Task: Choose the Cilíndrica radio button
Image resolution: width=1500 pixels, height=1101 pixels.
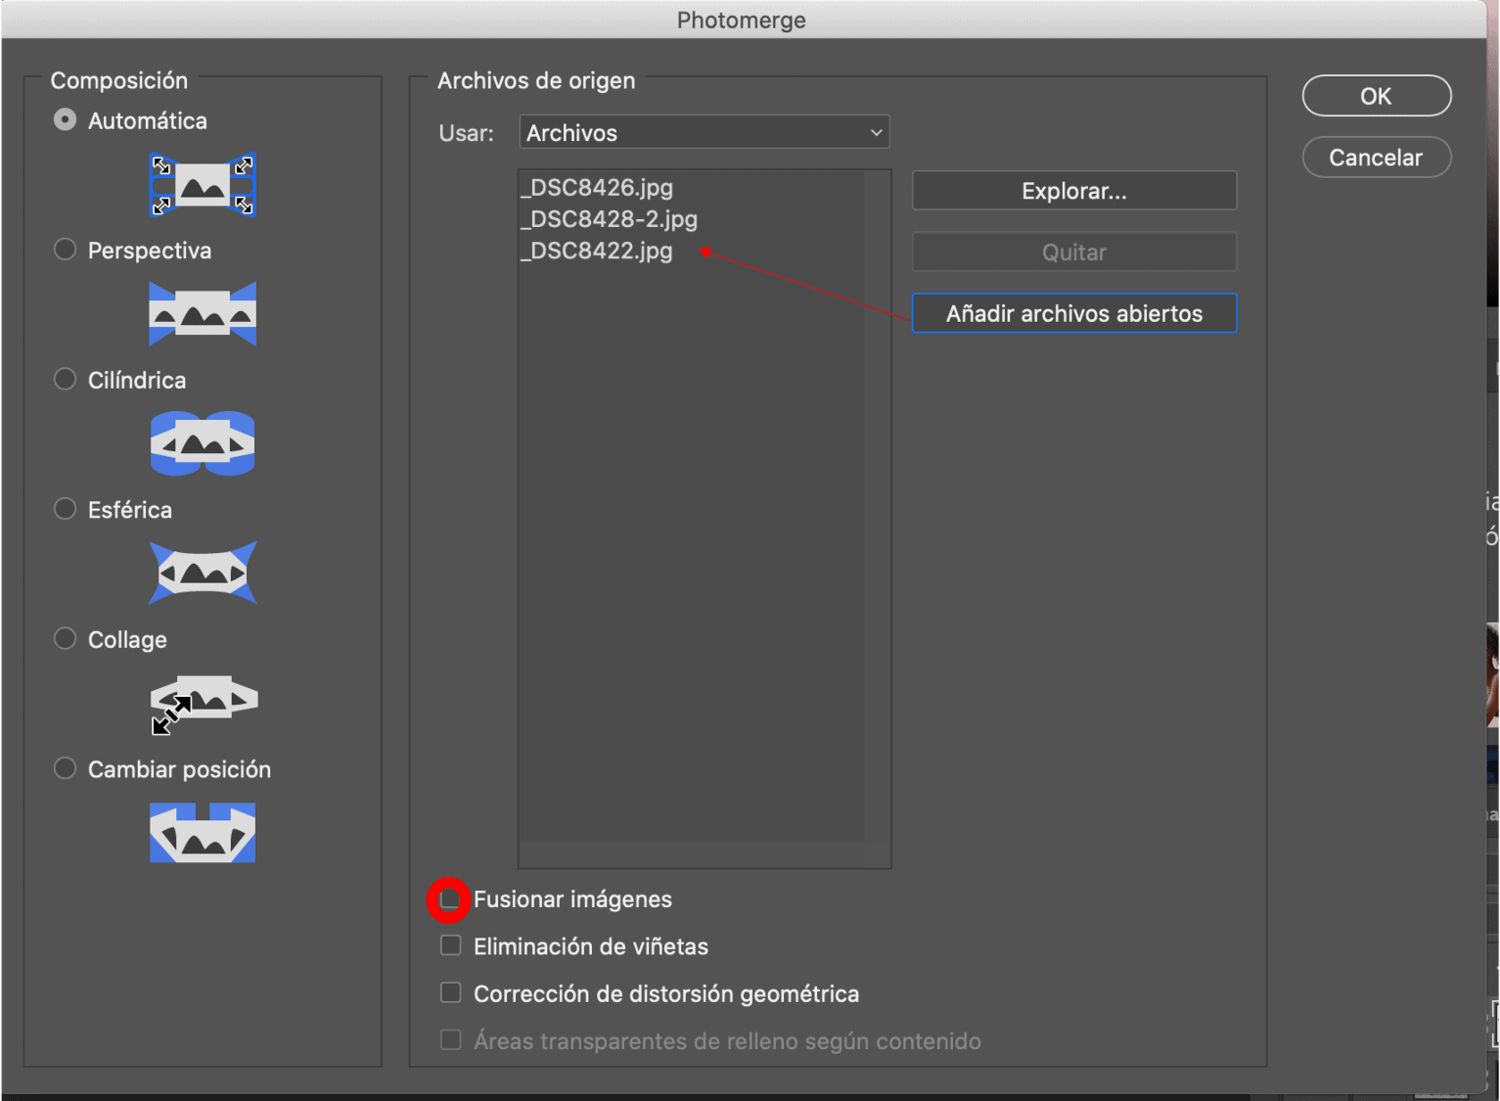Action: (65, 379)
